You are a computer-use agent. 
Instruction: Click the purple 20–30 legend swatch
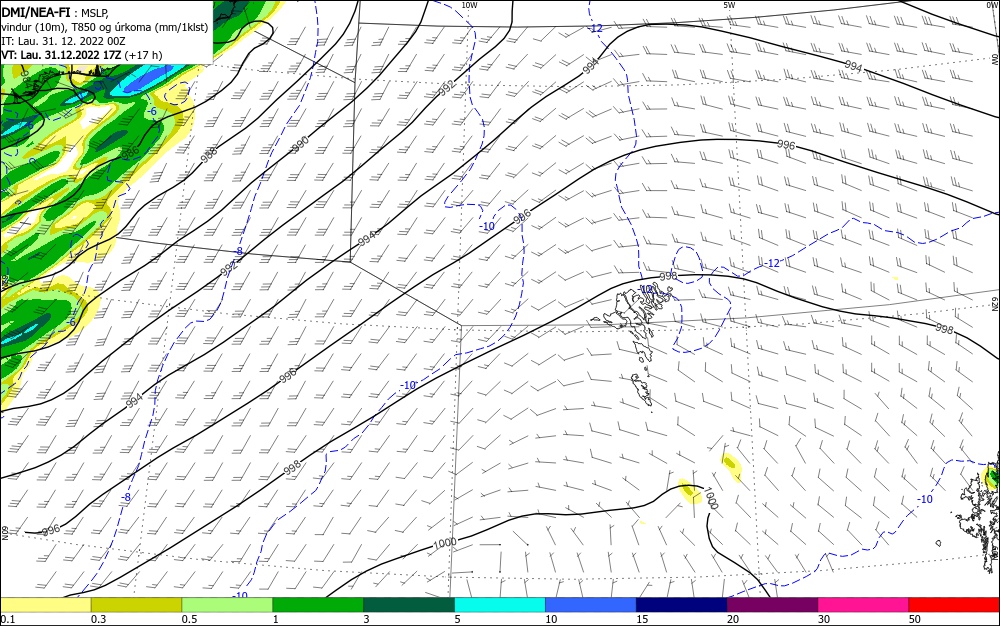pos(772,605)
